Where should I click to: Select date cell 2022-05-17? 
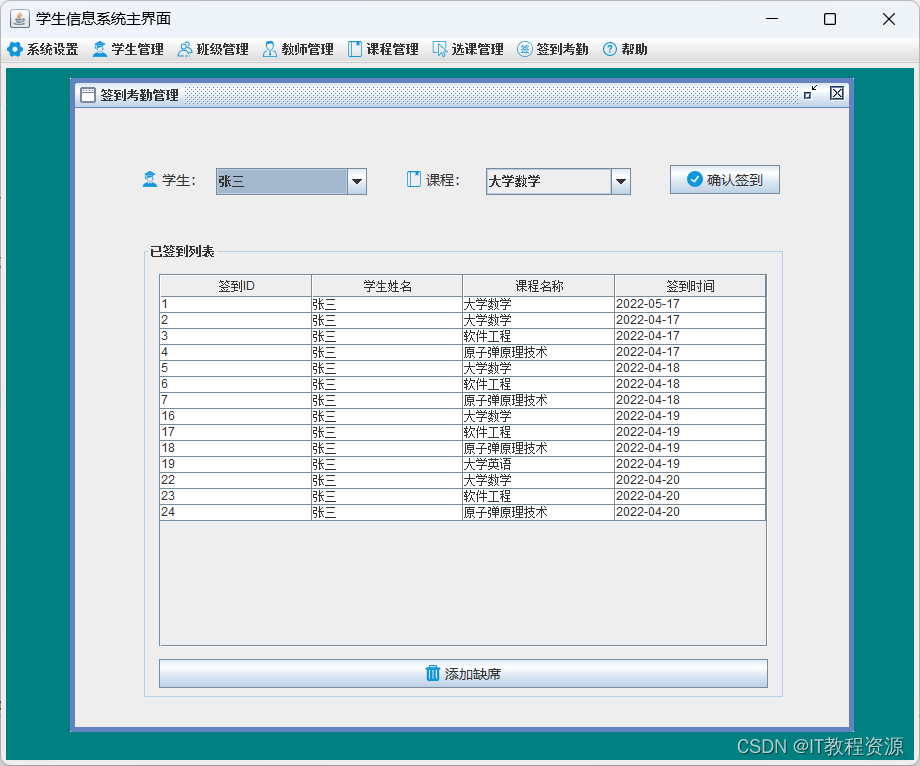click(690, 304)
